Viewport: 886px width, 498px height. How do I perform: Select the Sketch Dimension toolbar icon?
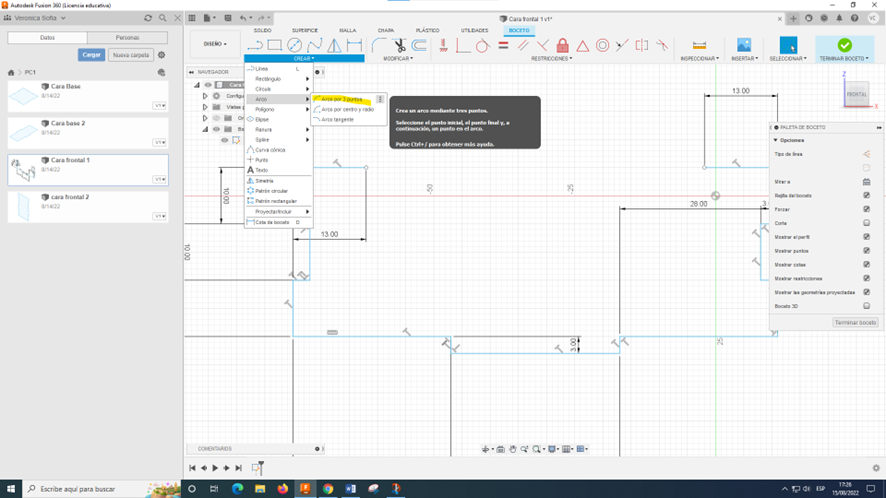(354, 45)
